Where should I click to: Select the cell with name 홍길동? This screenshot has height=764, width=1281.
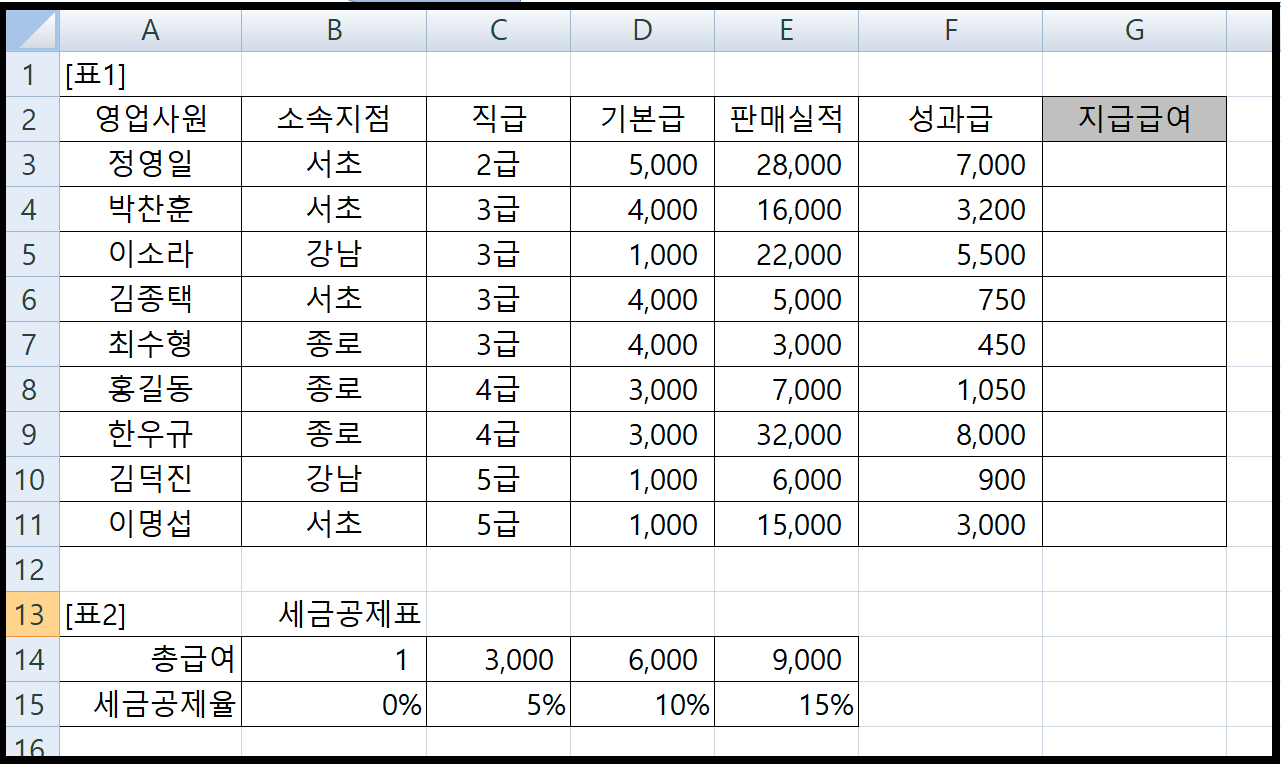[150, 389]
